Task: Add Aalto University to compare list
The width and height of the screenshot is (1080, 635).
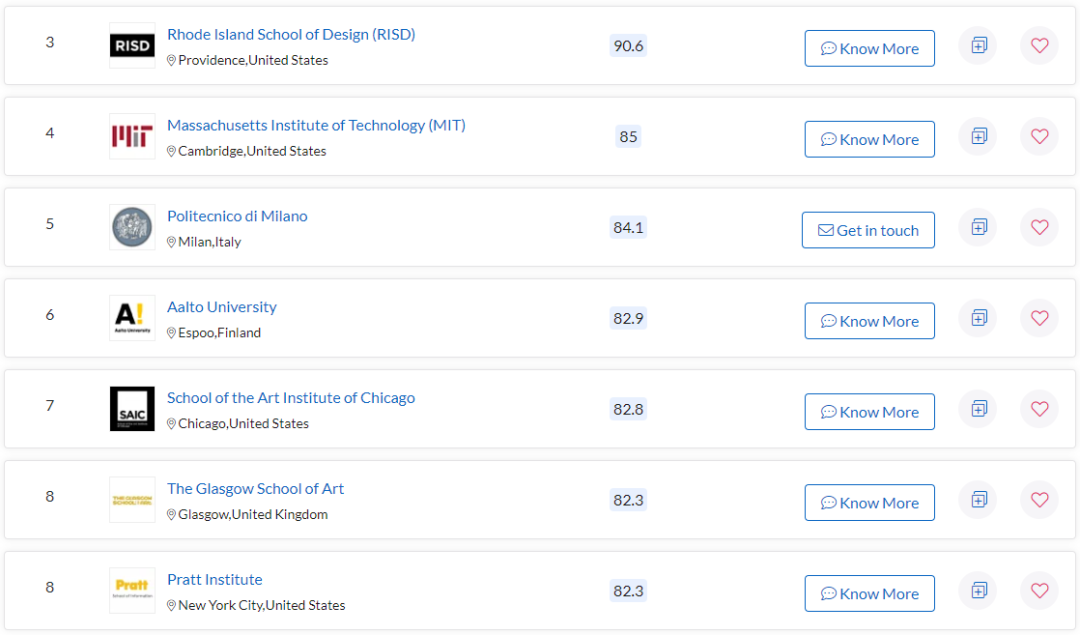Action: coord(978,318)
